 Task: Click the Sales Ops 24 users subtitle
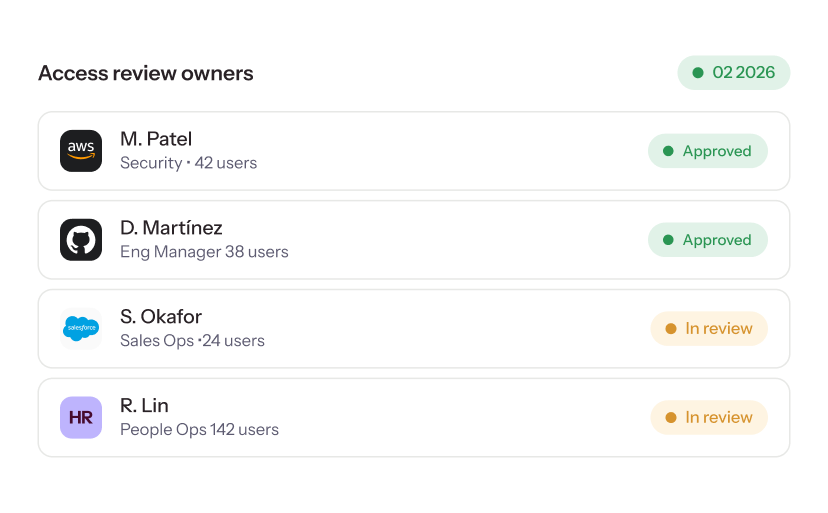(192, 341)
